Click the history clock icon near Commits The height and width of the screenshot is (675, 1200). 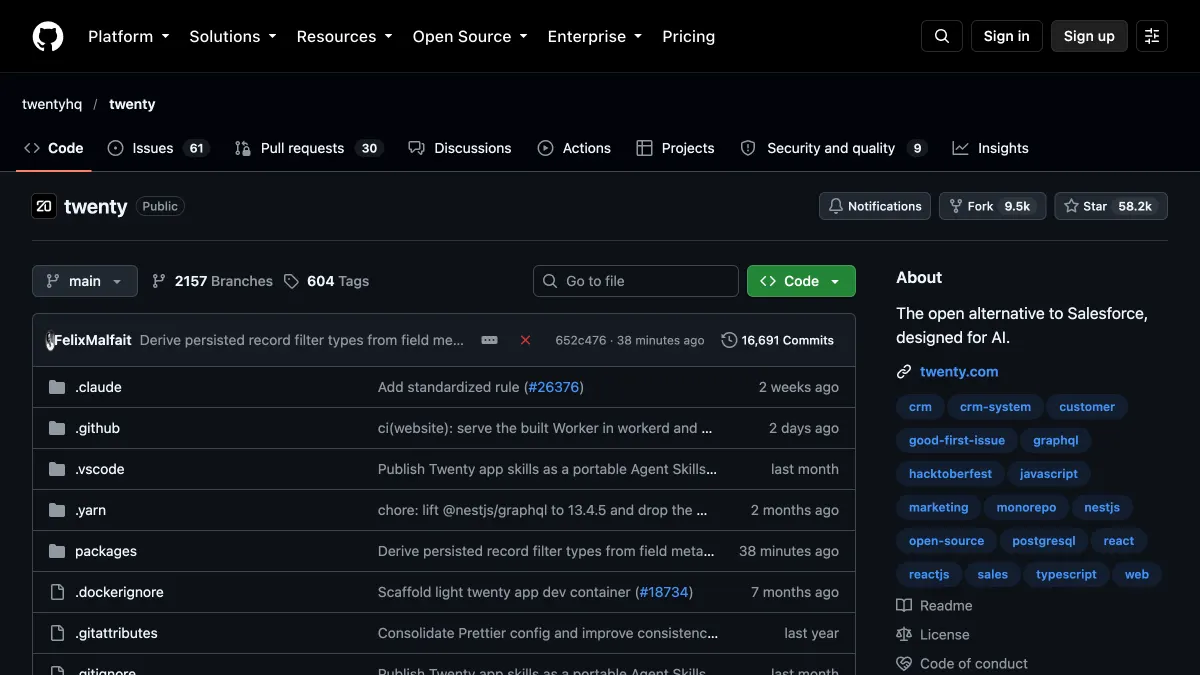point(729,340)
